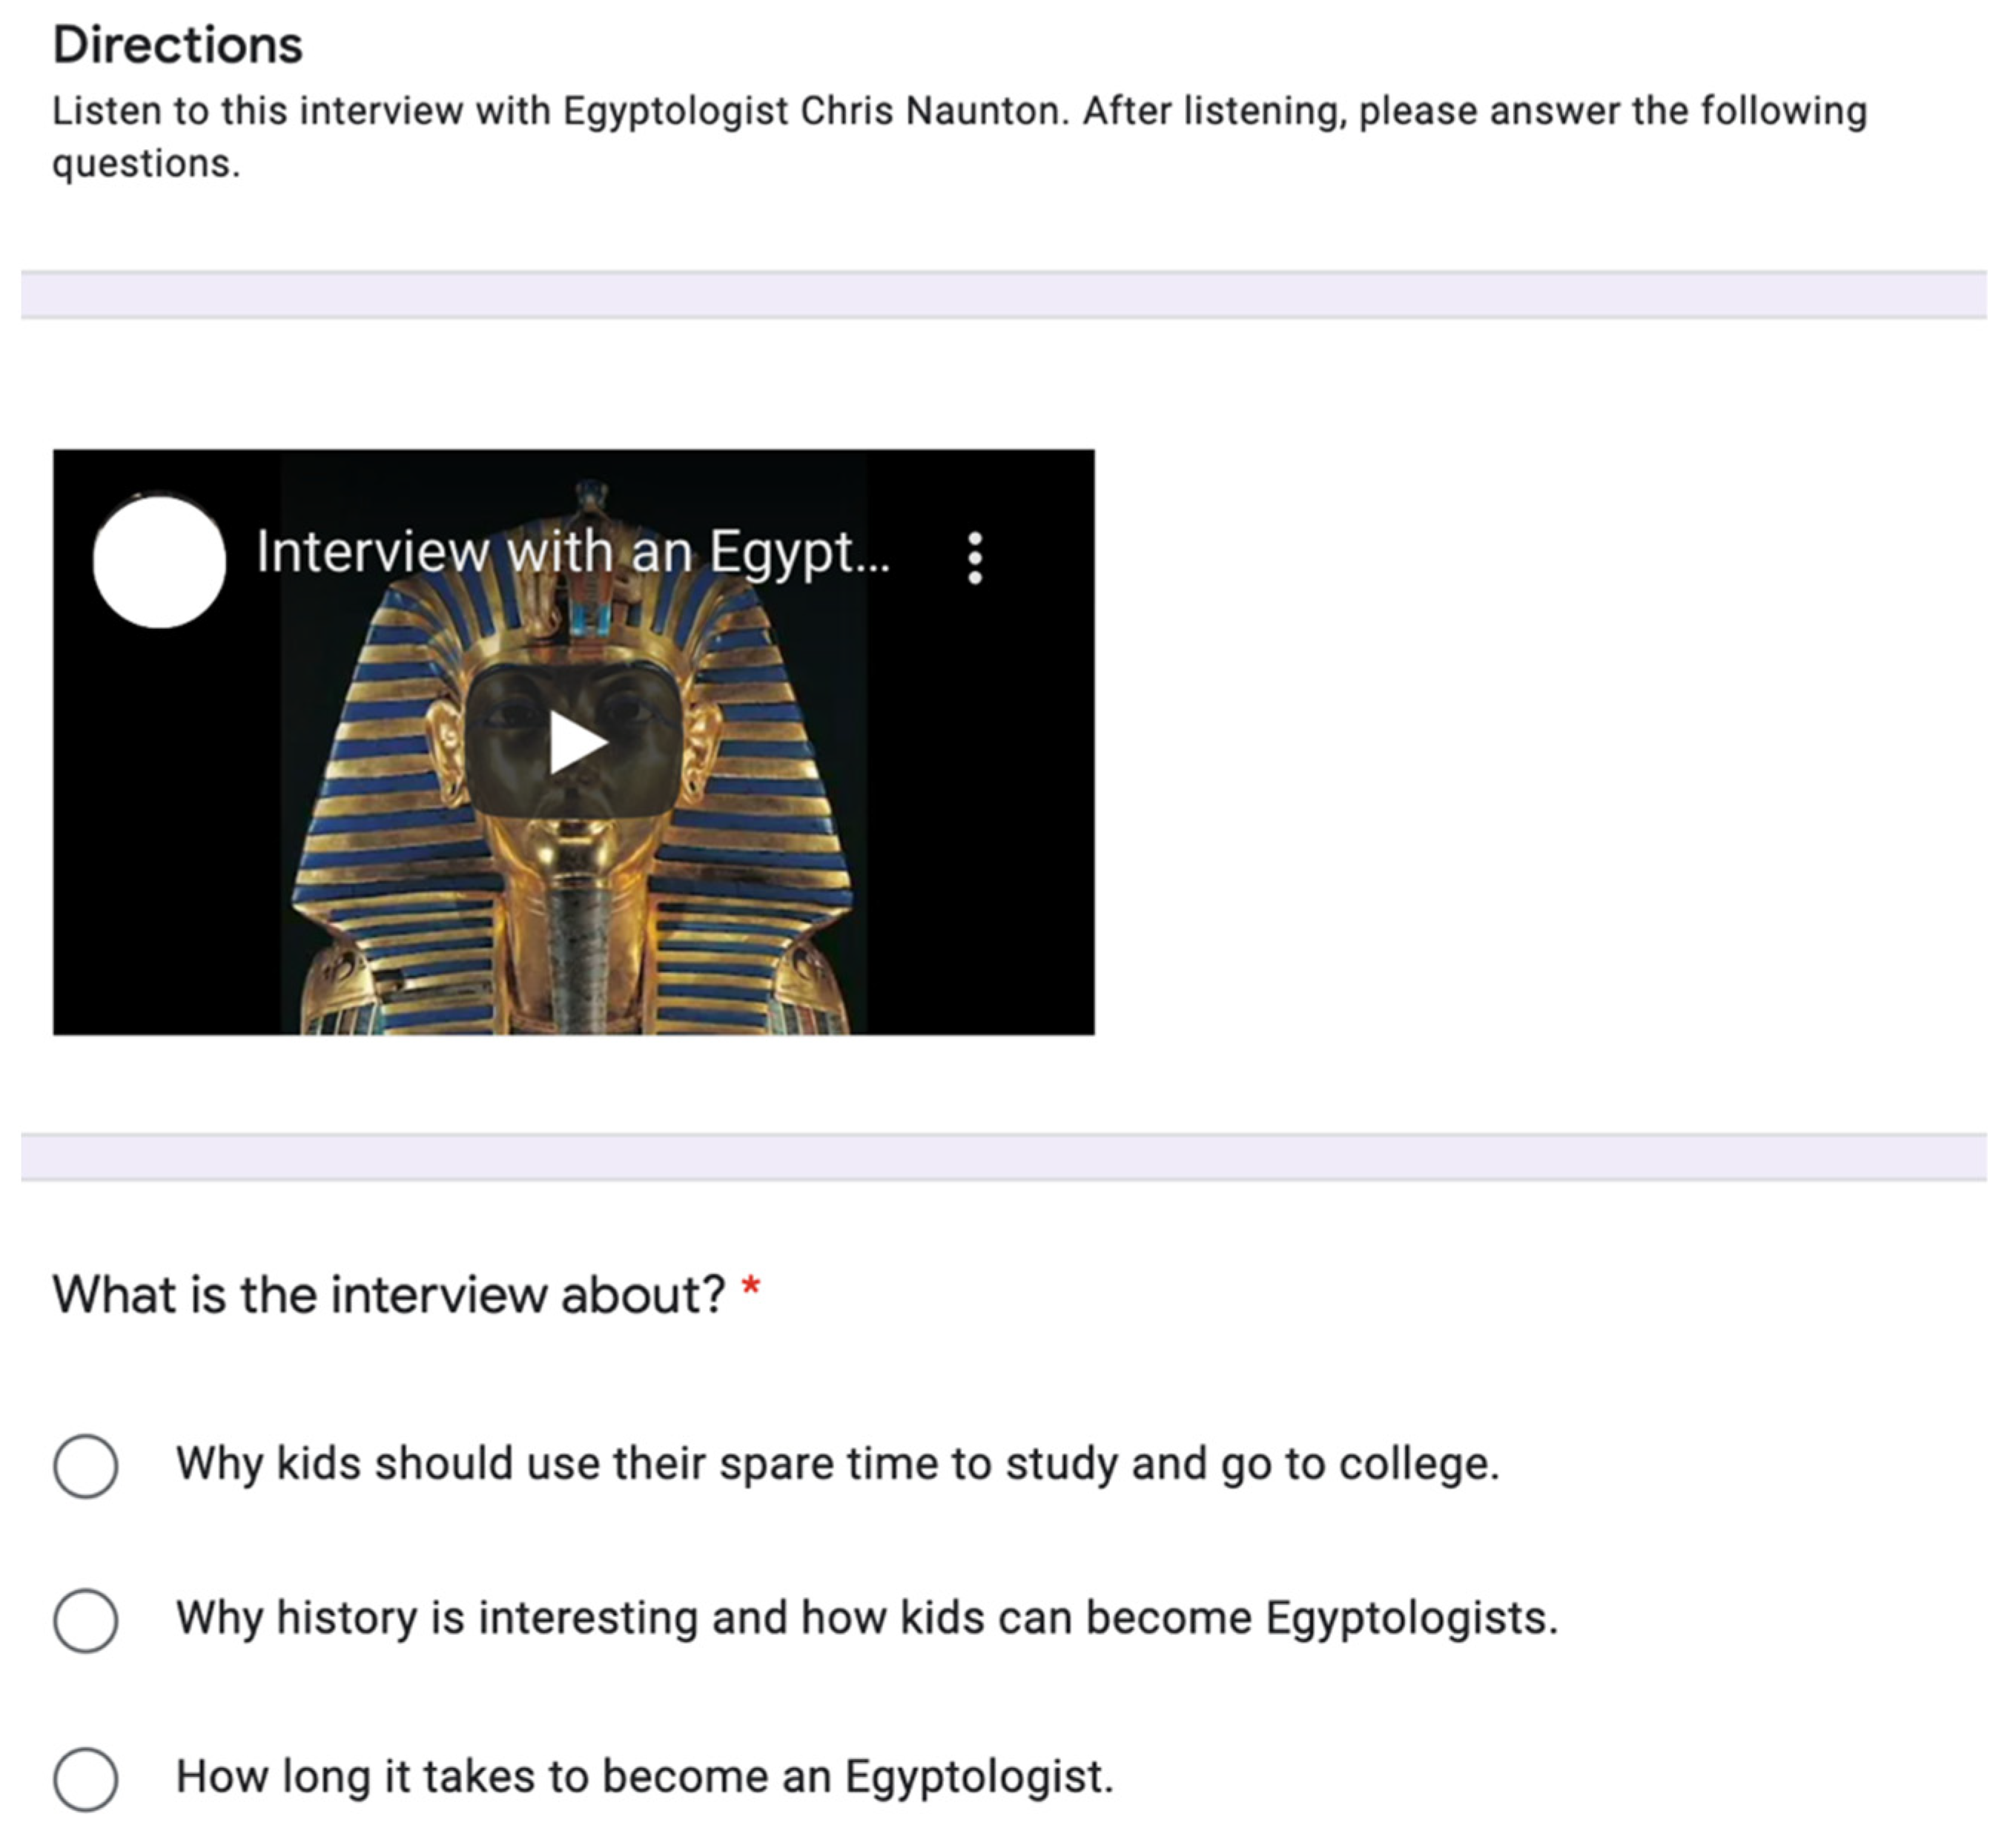
Task: Click the 'Directions' heading
Action: [177, 45]
